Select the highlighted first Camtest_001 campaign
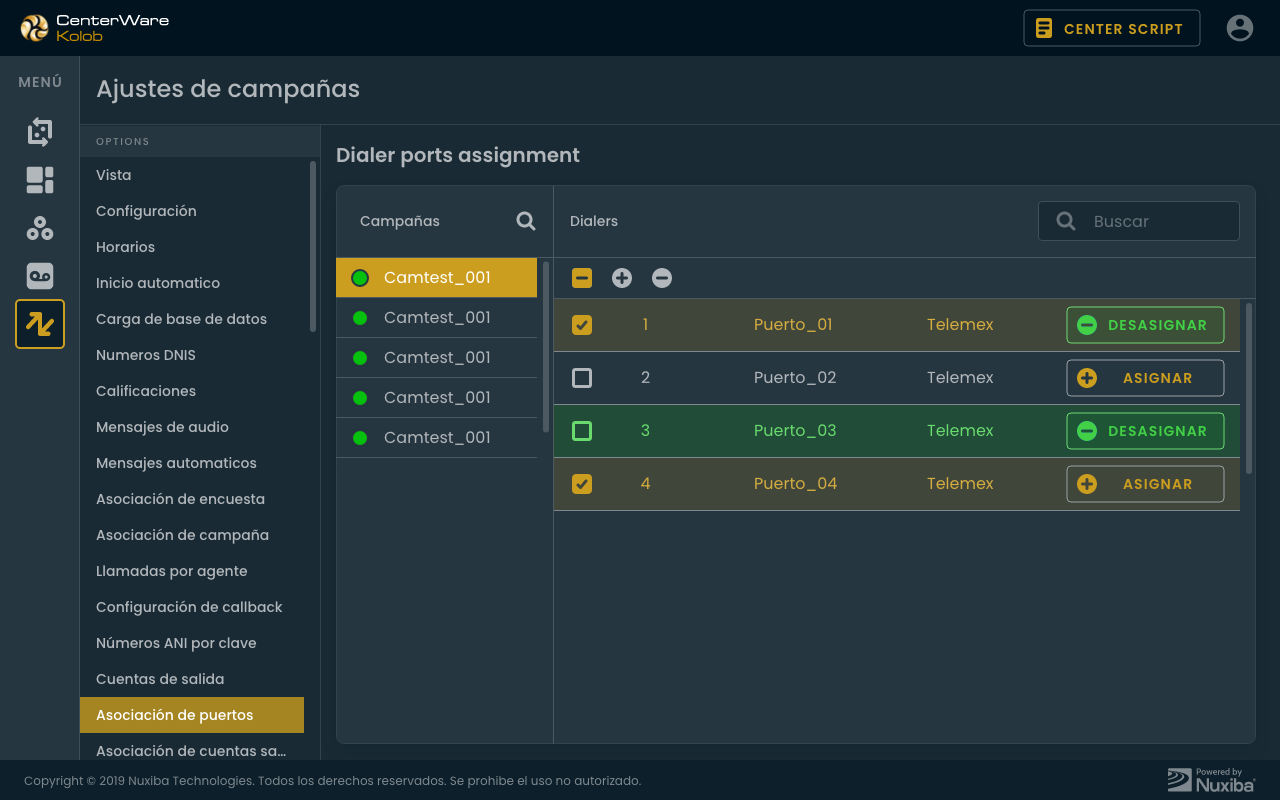 click(x=436, y=278)
